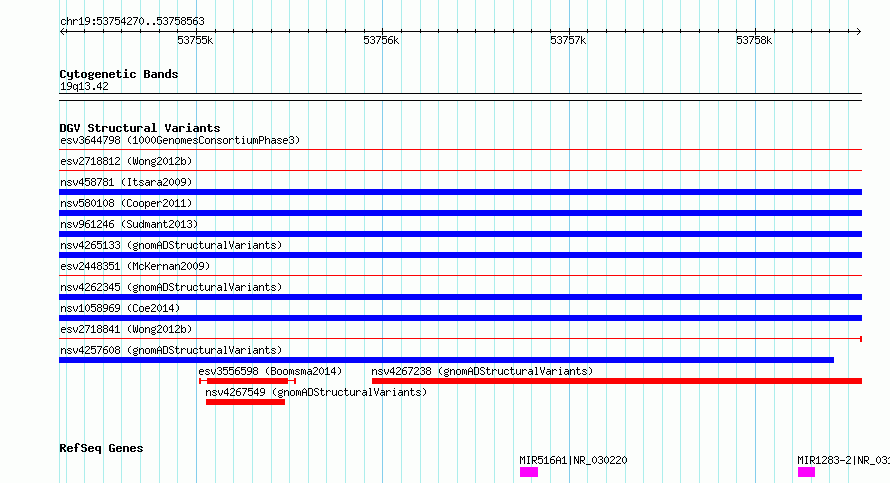
Task: Click the right arrow of the ruler
Action: pos(859,32)
